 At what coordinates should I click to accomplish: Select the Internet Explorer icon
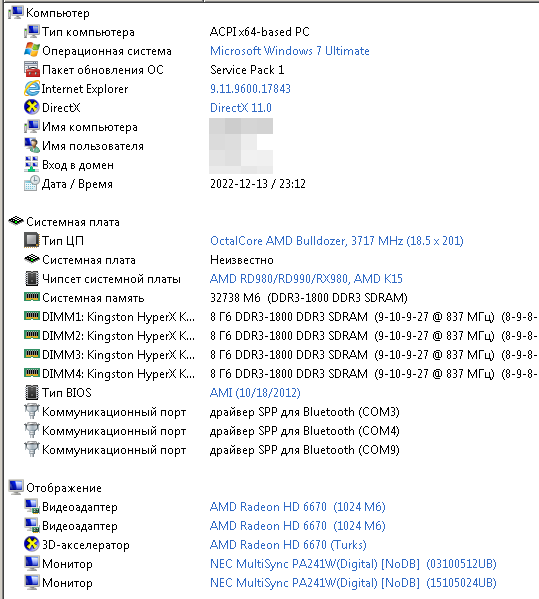pos(32,89)
